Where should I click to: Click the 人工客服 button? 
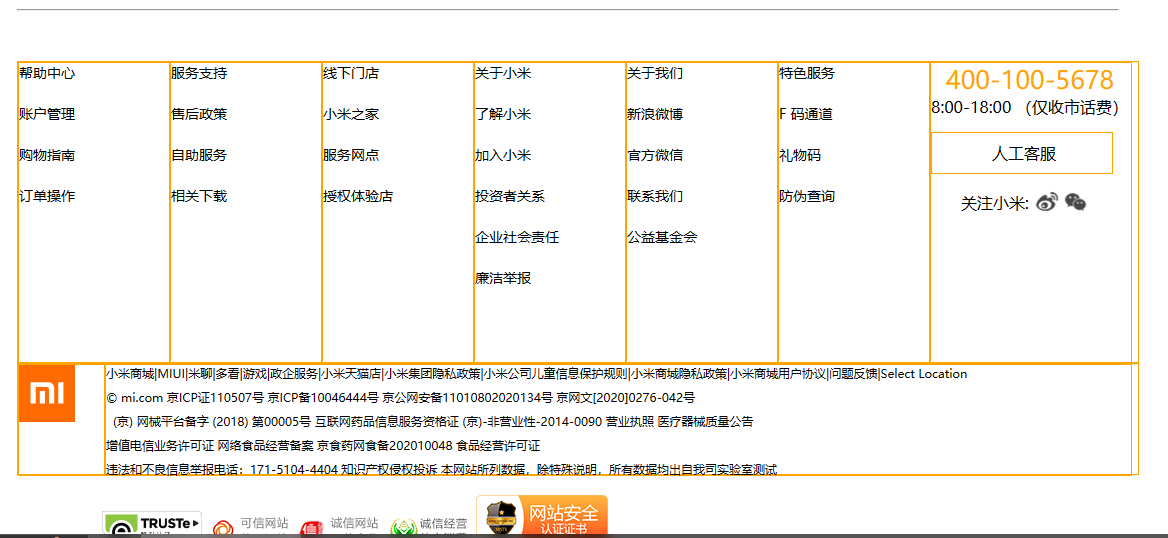click(1022, 154)
